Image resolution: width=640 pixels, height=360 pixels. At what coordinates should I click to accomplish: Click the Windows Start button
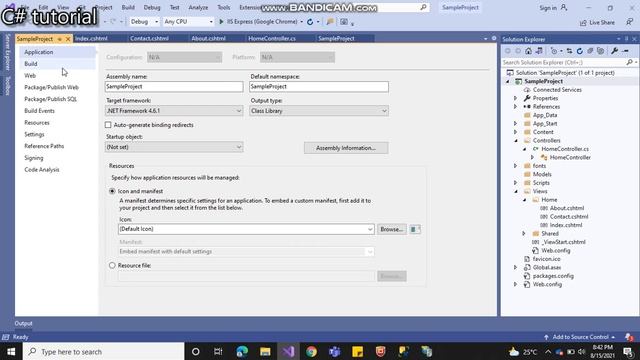point(11,351)
